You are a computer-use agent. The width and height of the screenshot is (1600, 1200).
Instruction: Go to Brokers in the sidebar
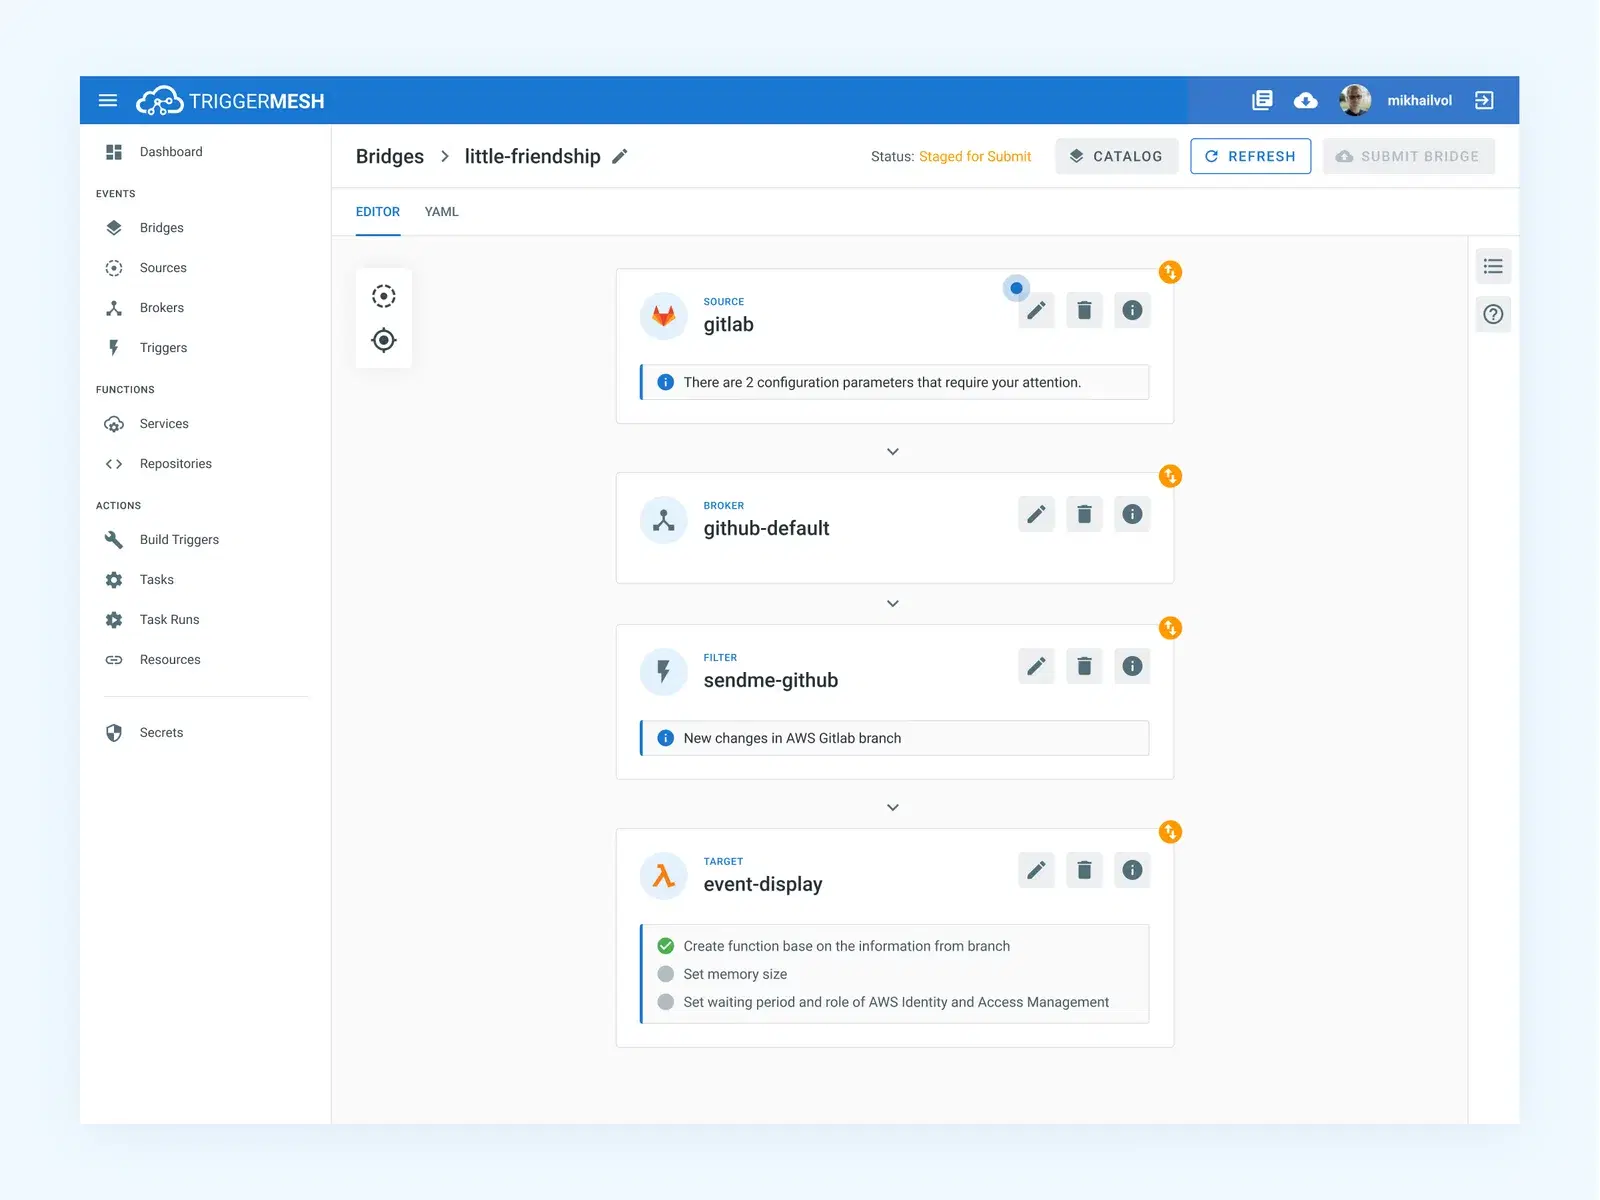pos(162,308)
